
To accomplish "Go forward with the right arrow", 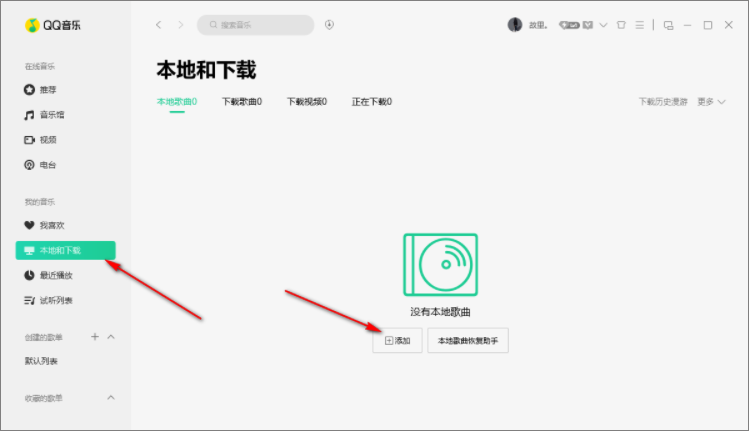I will 181,24.
